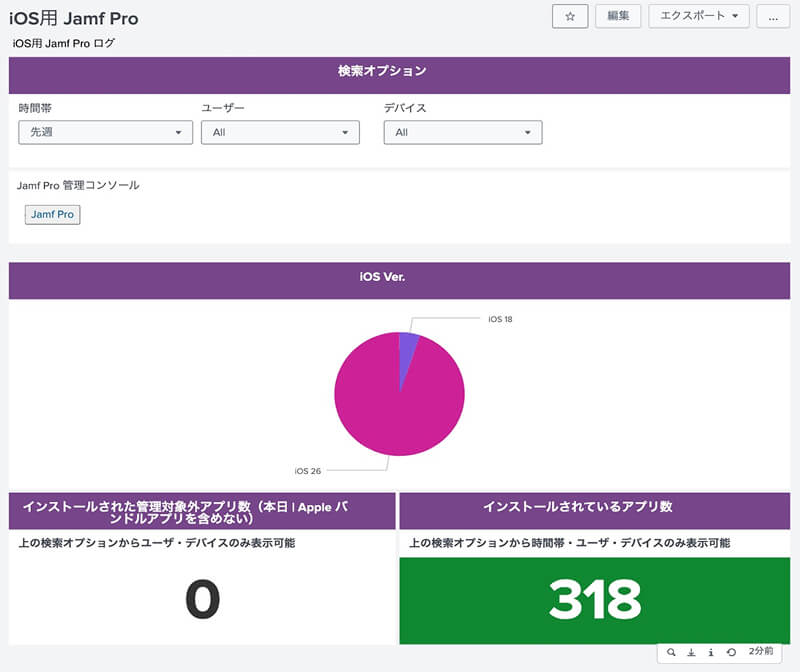
Task: Open search via magnifier icon in panel footer
Action: [671, 652]
